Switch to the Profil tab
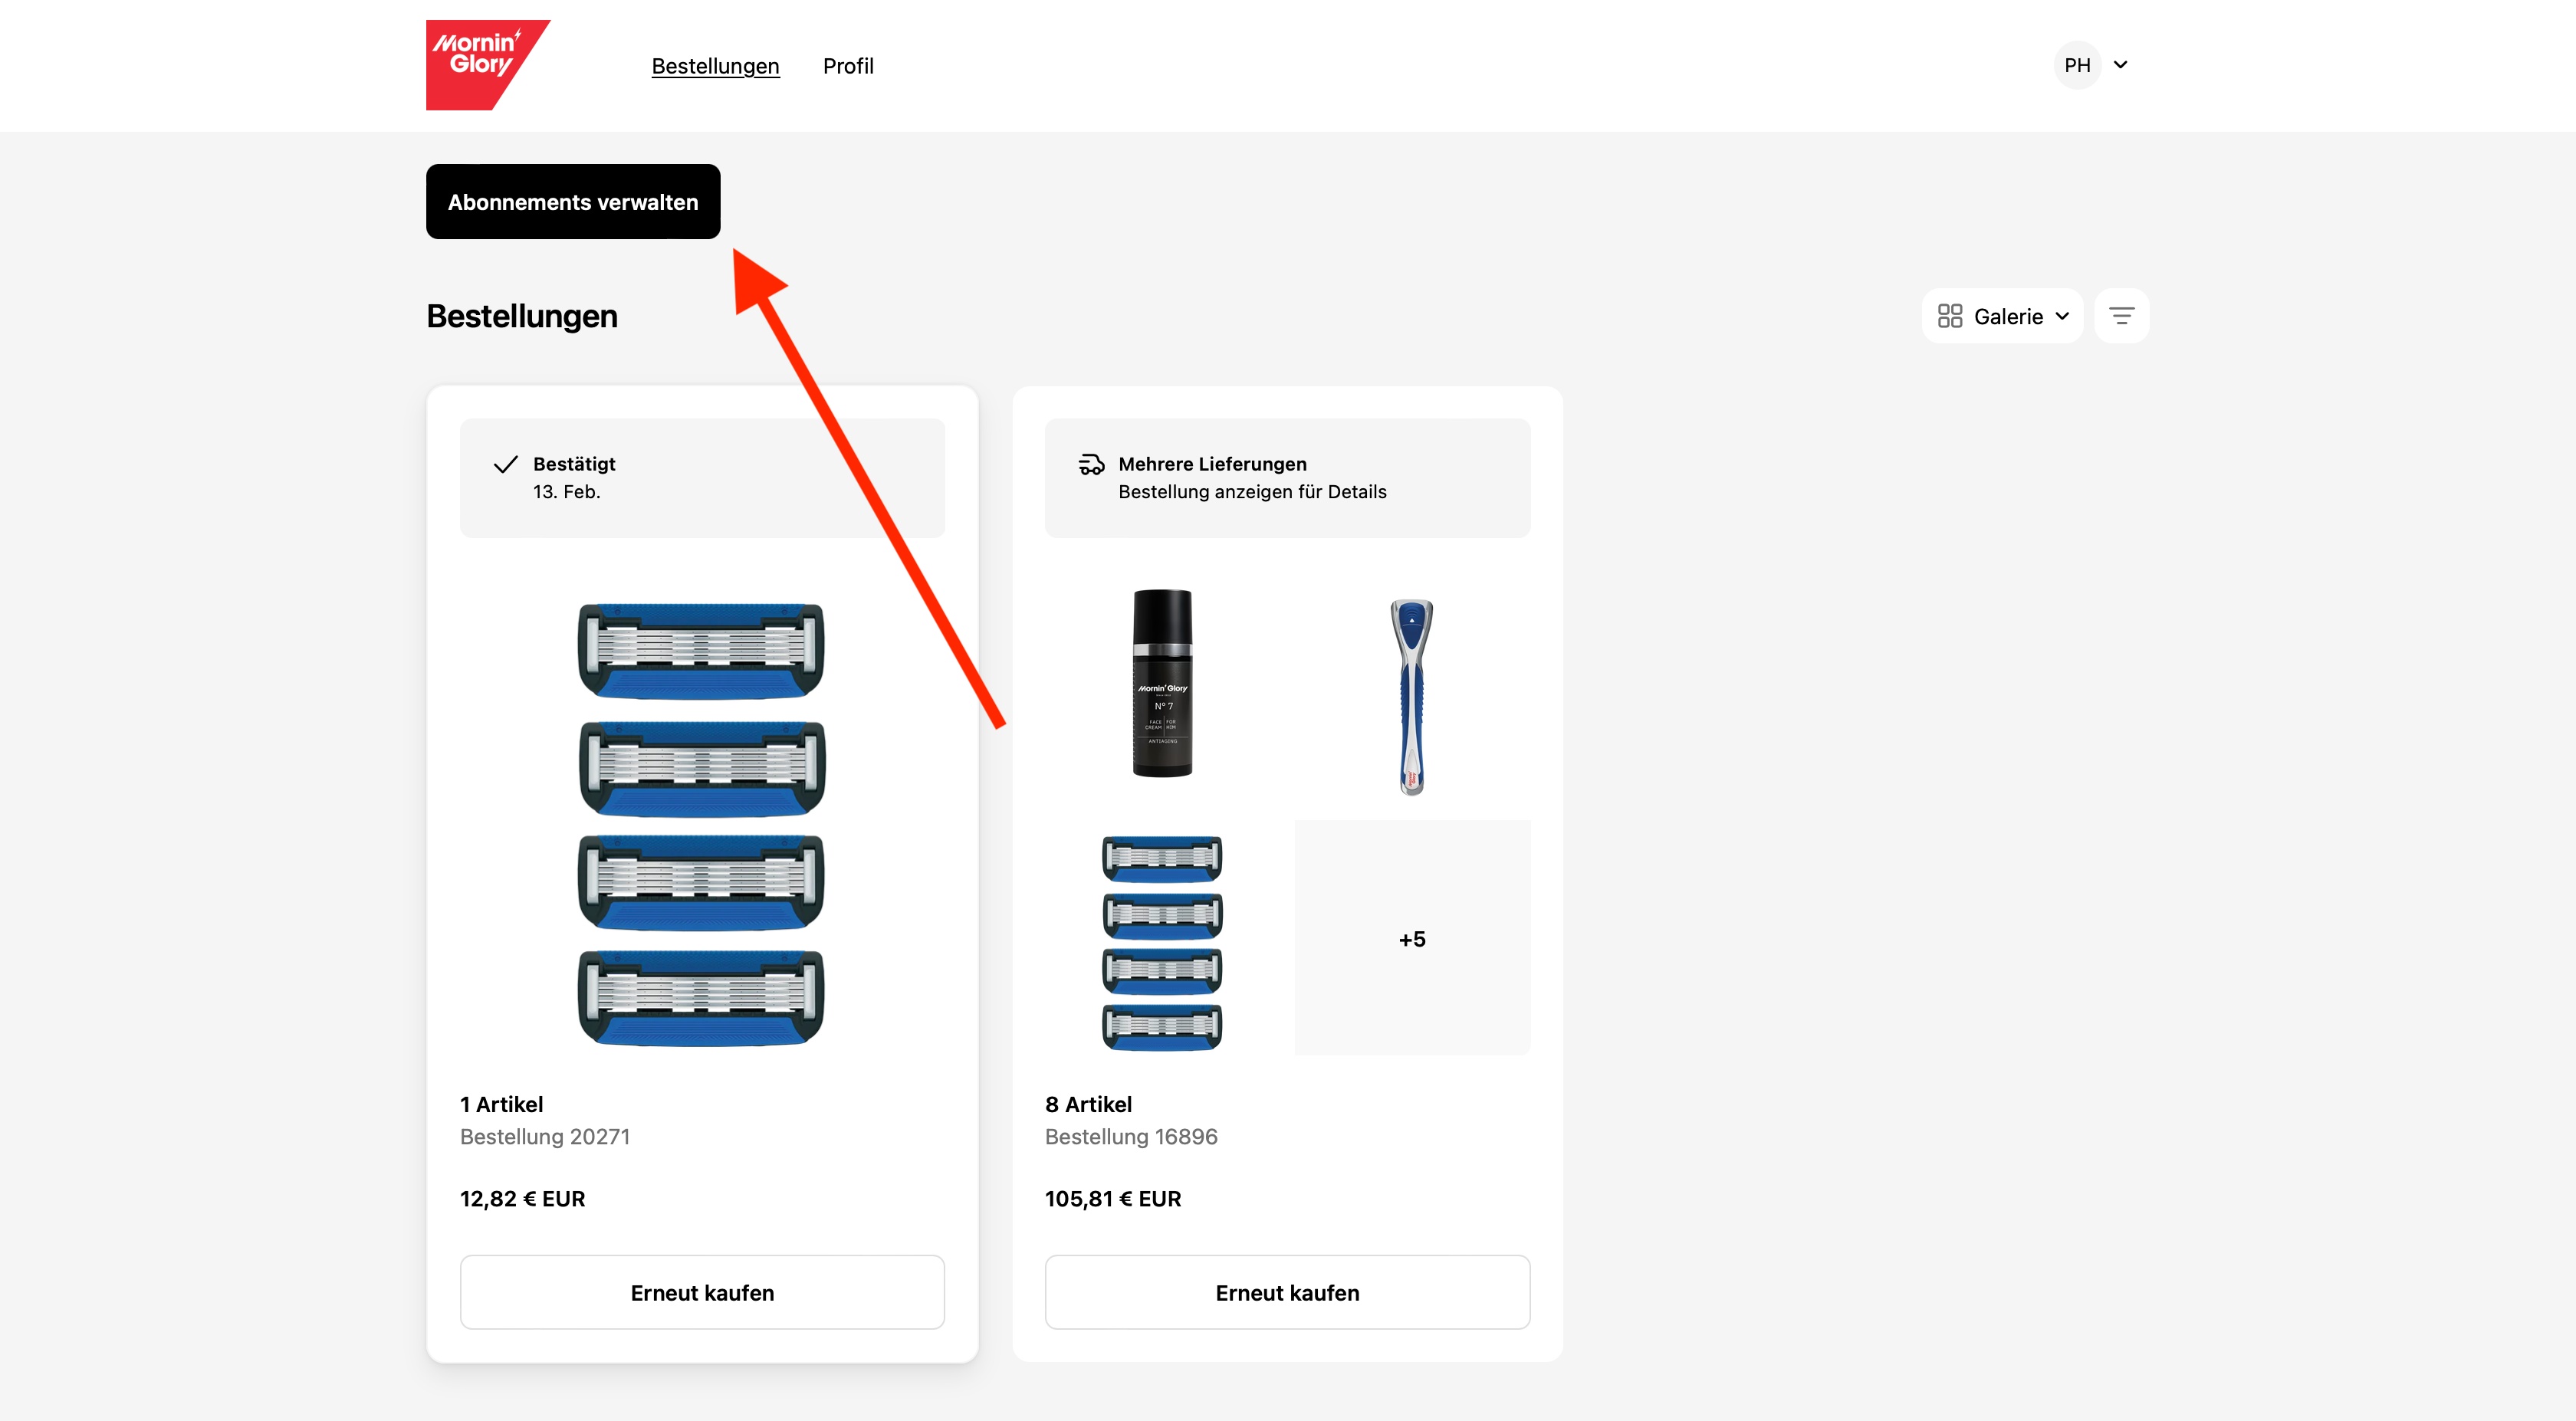 click(x=848, y=66)
